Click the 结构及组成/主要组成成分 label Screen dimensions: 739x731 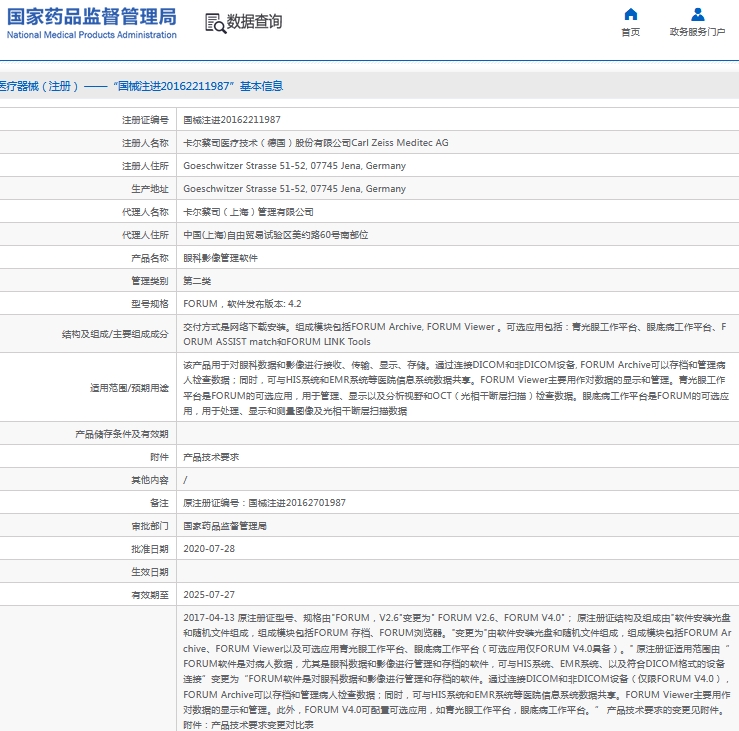pos(115,334)
